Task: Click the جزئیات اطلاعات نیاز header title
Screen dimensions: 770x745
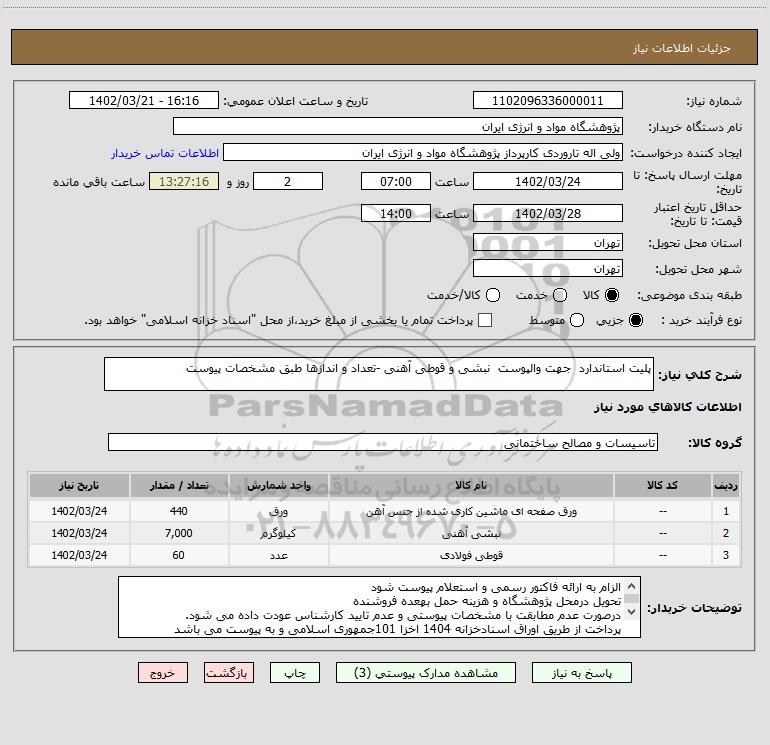Action: pos(681,48)
